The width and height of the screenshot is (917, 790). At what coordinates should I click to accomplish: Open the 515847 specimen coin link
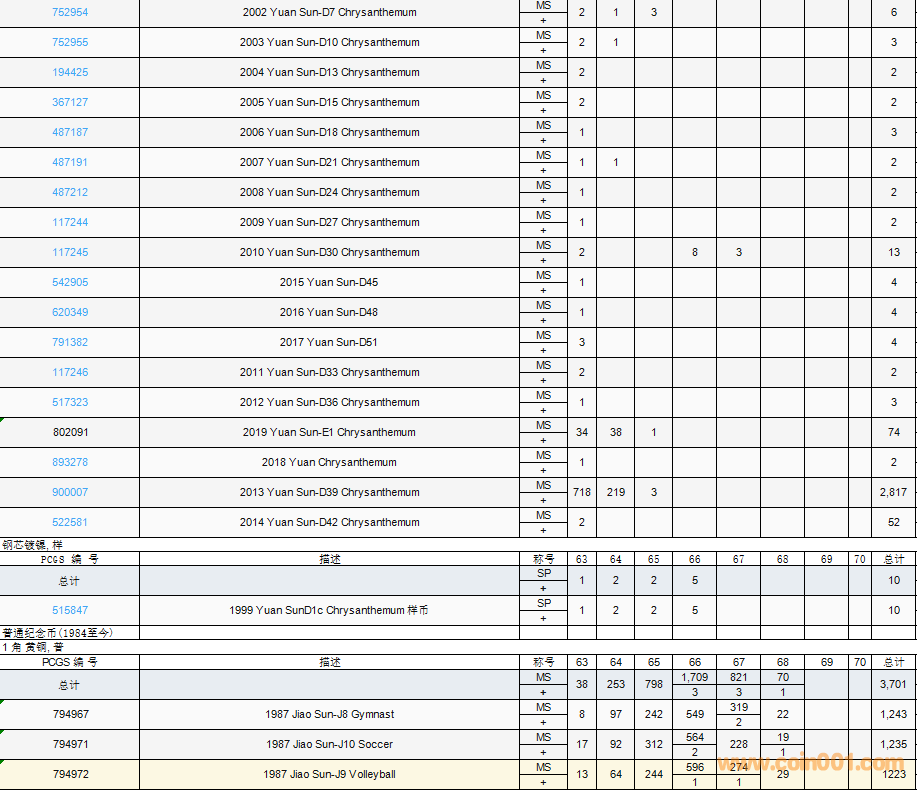tap(70, 610)
